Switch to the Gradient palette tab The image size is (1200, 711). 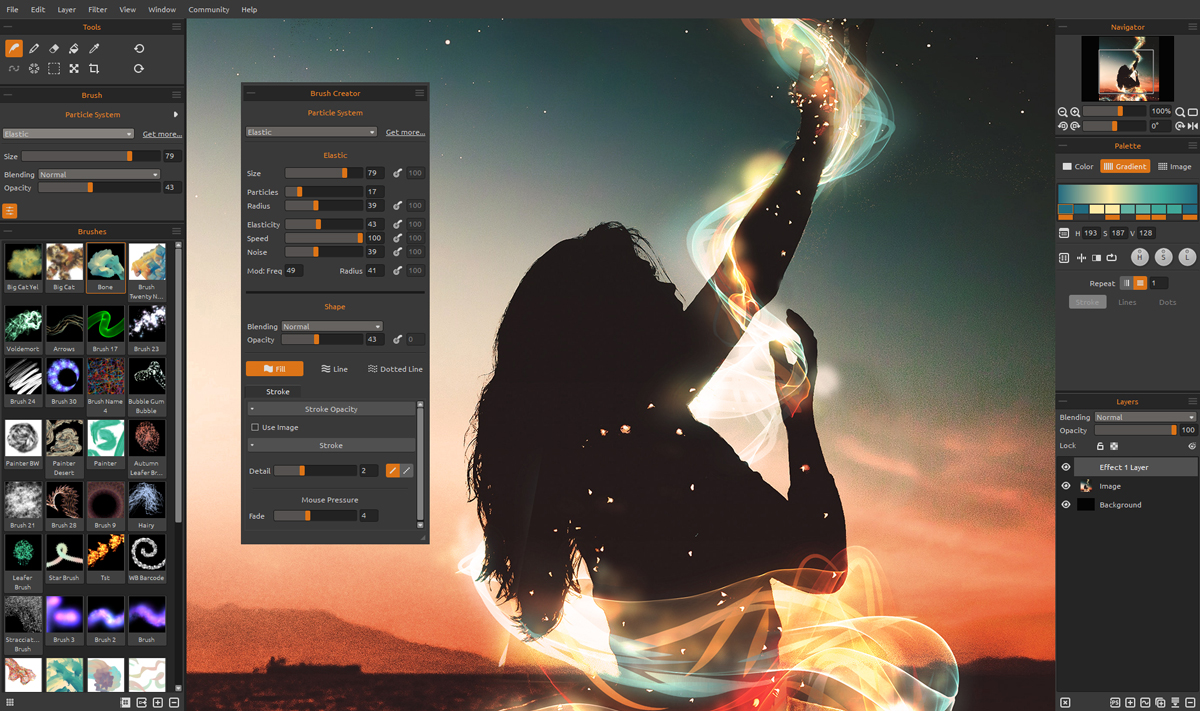[1125, 166]
